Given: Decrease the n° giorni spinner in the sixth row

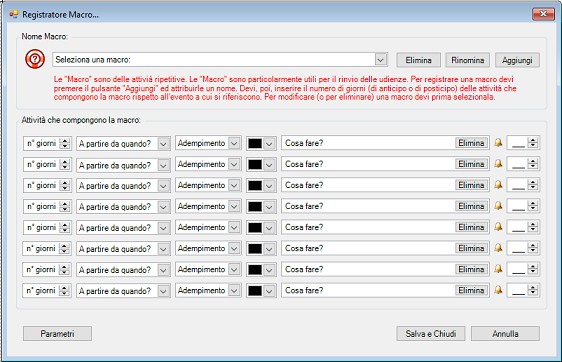Looking at the screenshot, I should coord(65,251).
